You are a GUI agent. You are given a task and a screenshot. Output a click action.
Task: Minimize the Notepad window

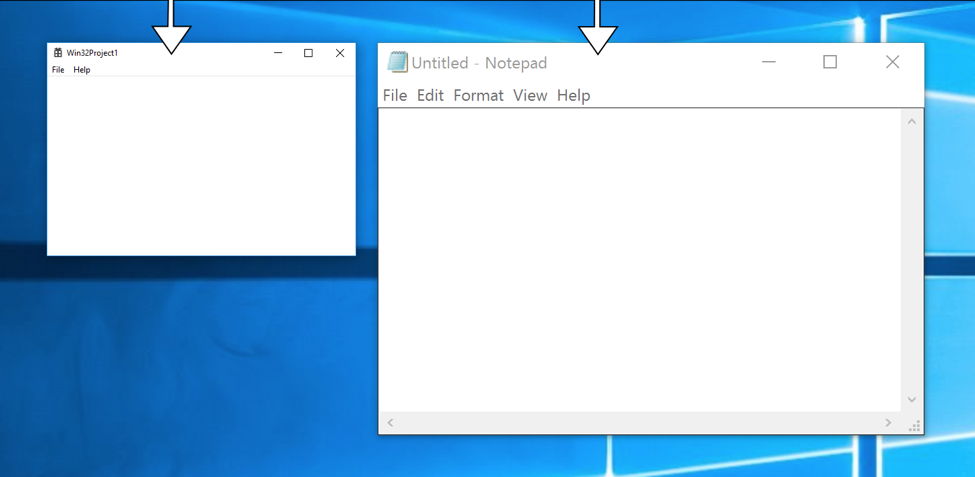coord(769,62)
